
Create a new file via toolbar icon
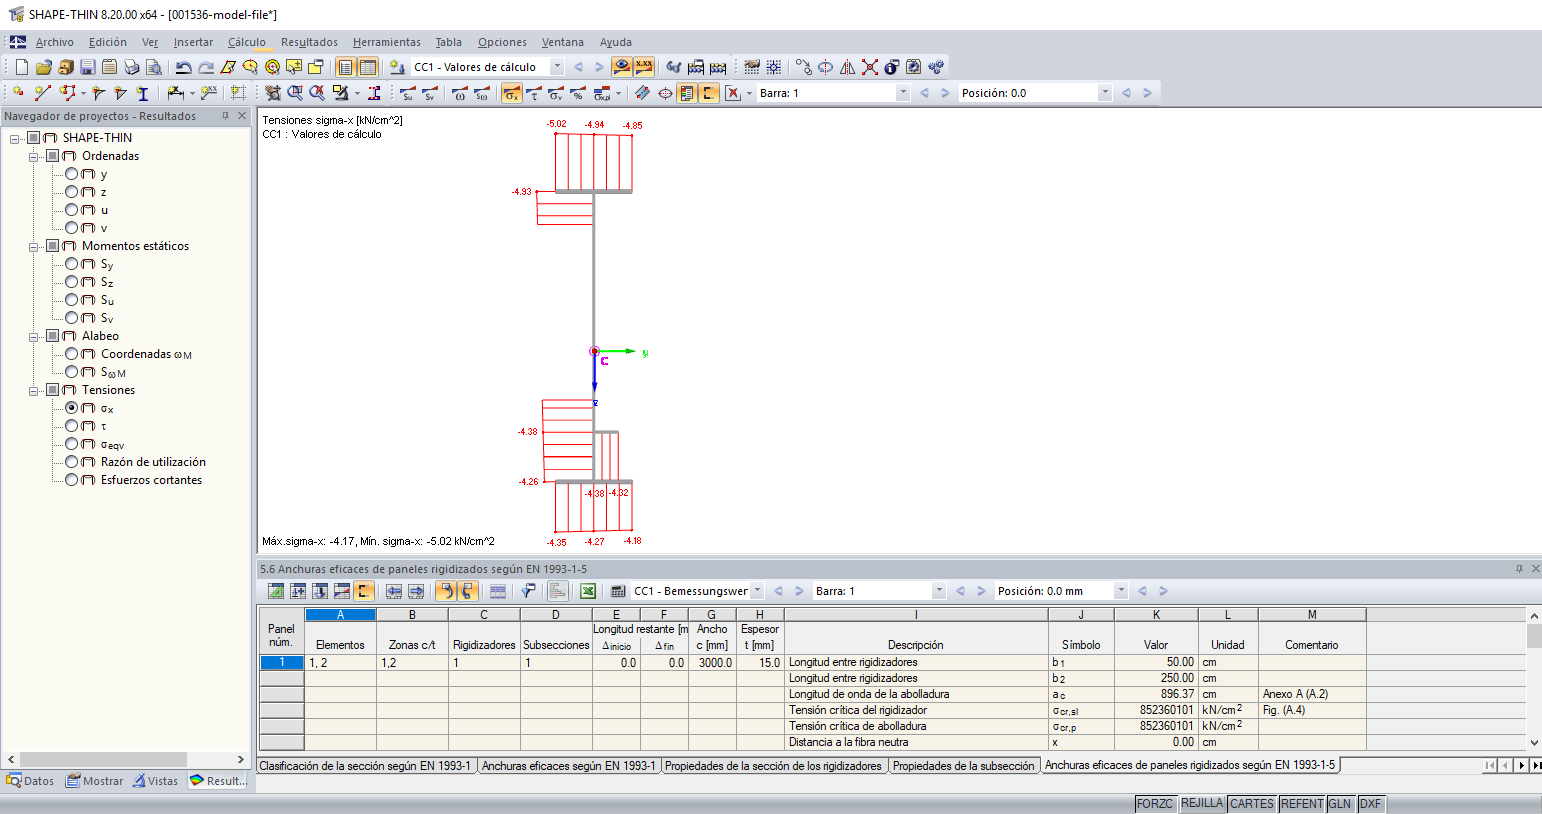click(21, 67)
